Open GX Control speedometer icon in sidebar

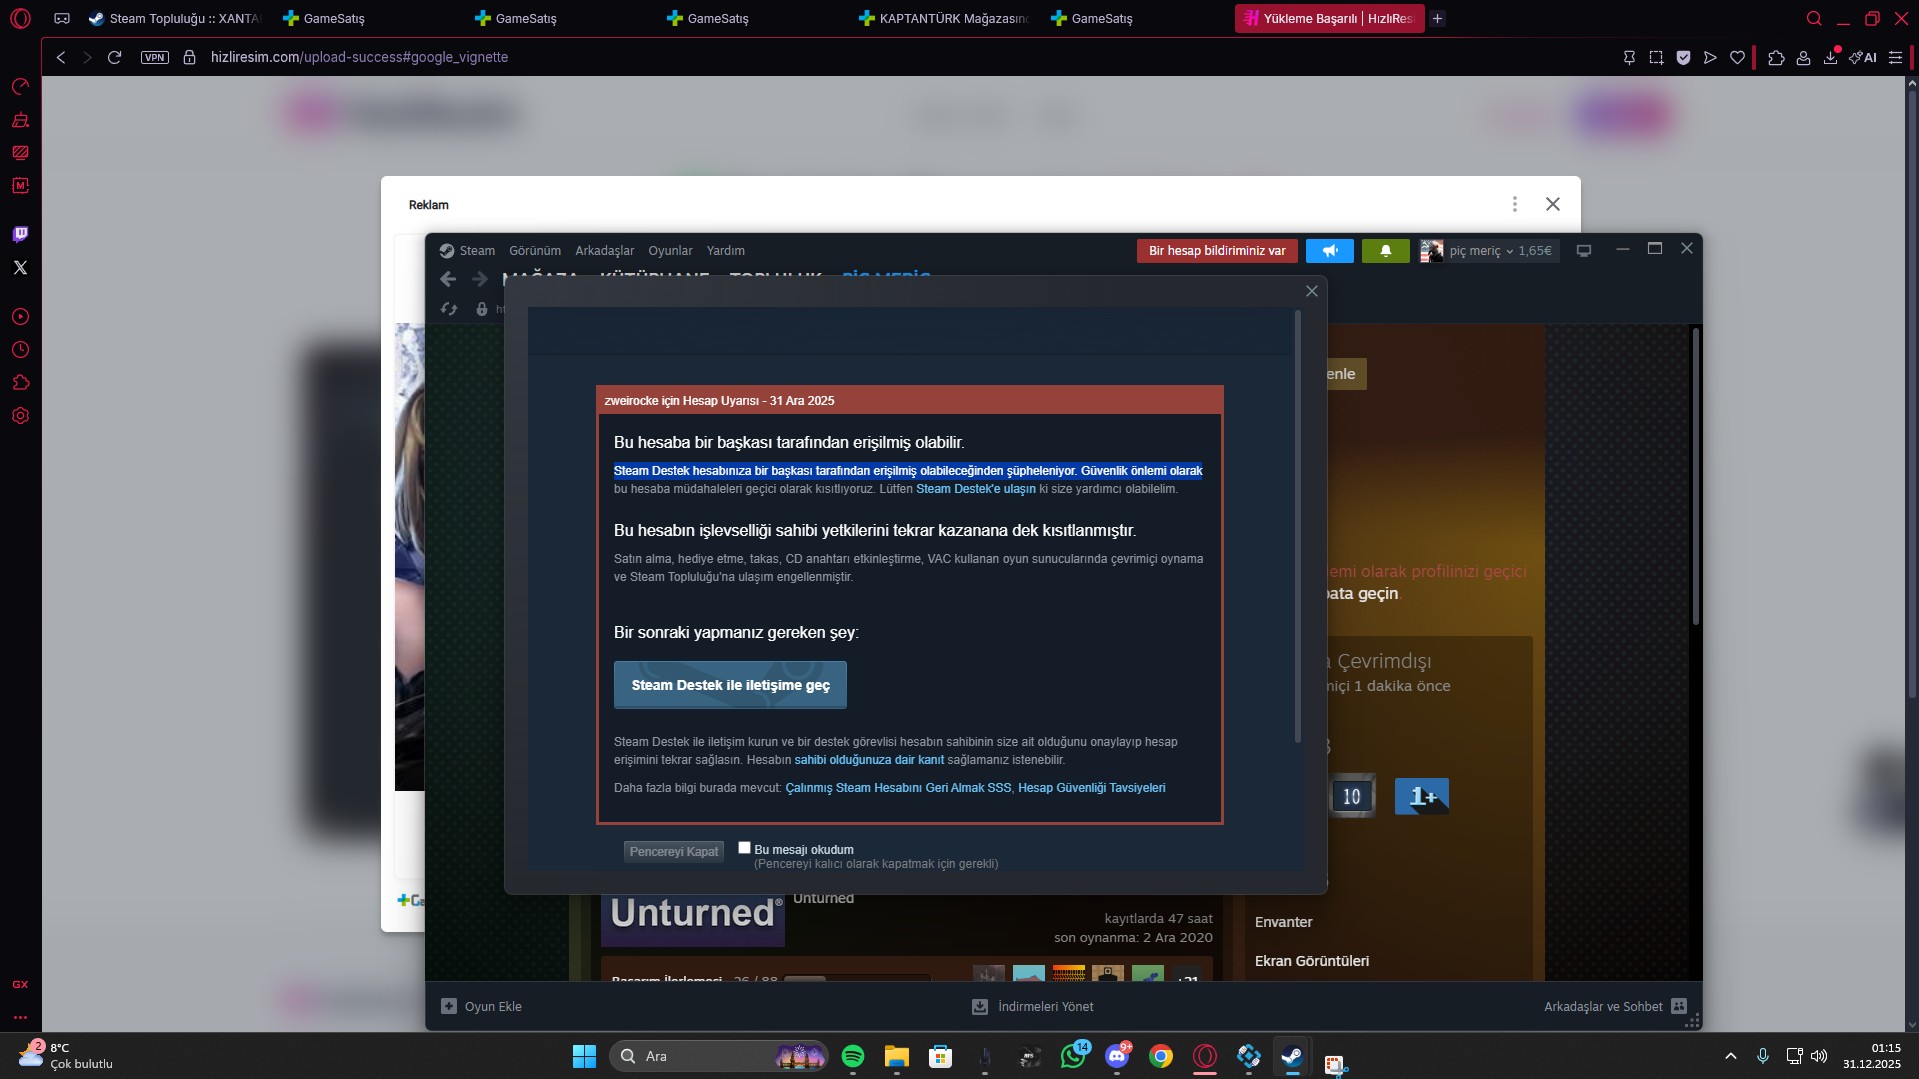(20, 87)
